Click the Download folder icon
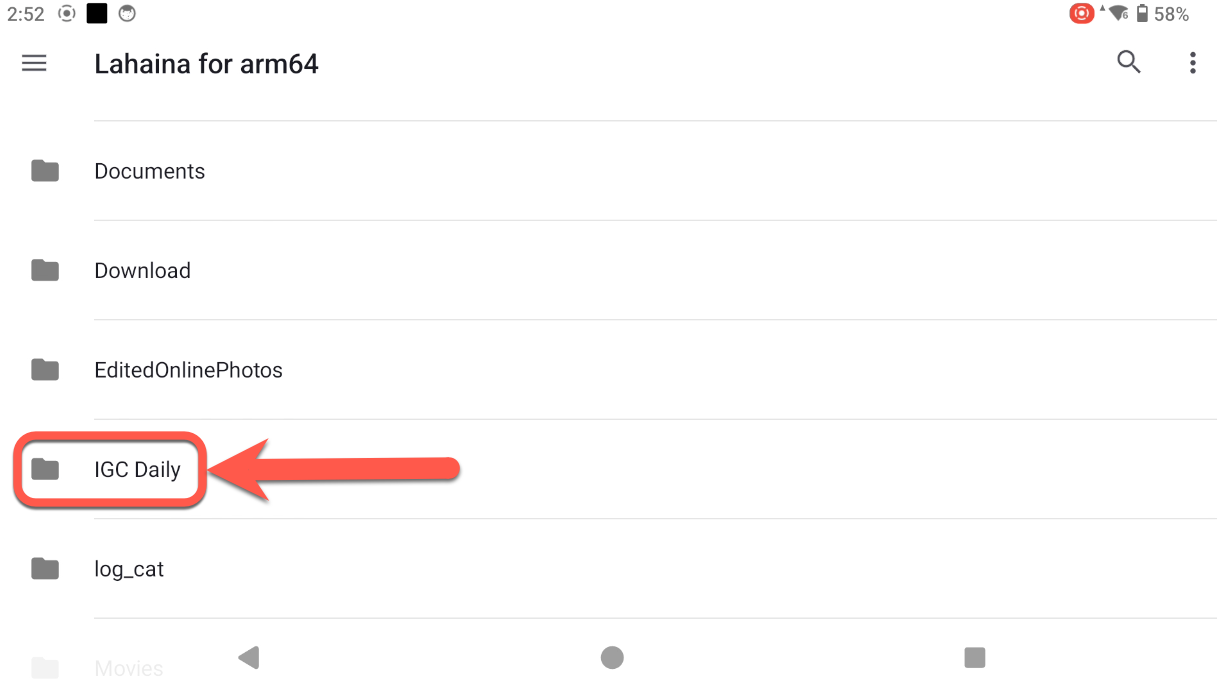1226x688 pixels. coord(45,270)
